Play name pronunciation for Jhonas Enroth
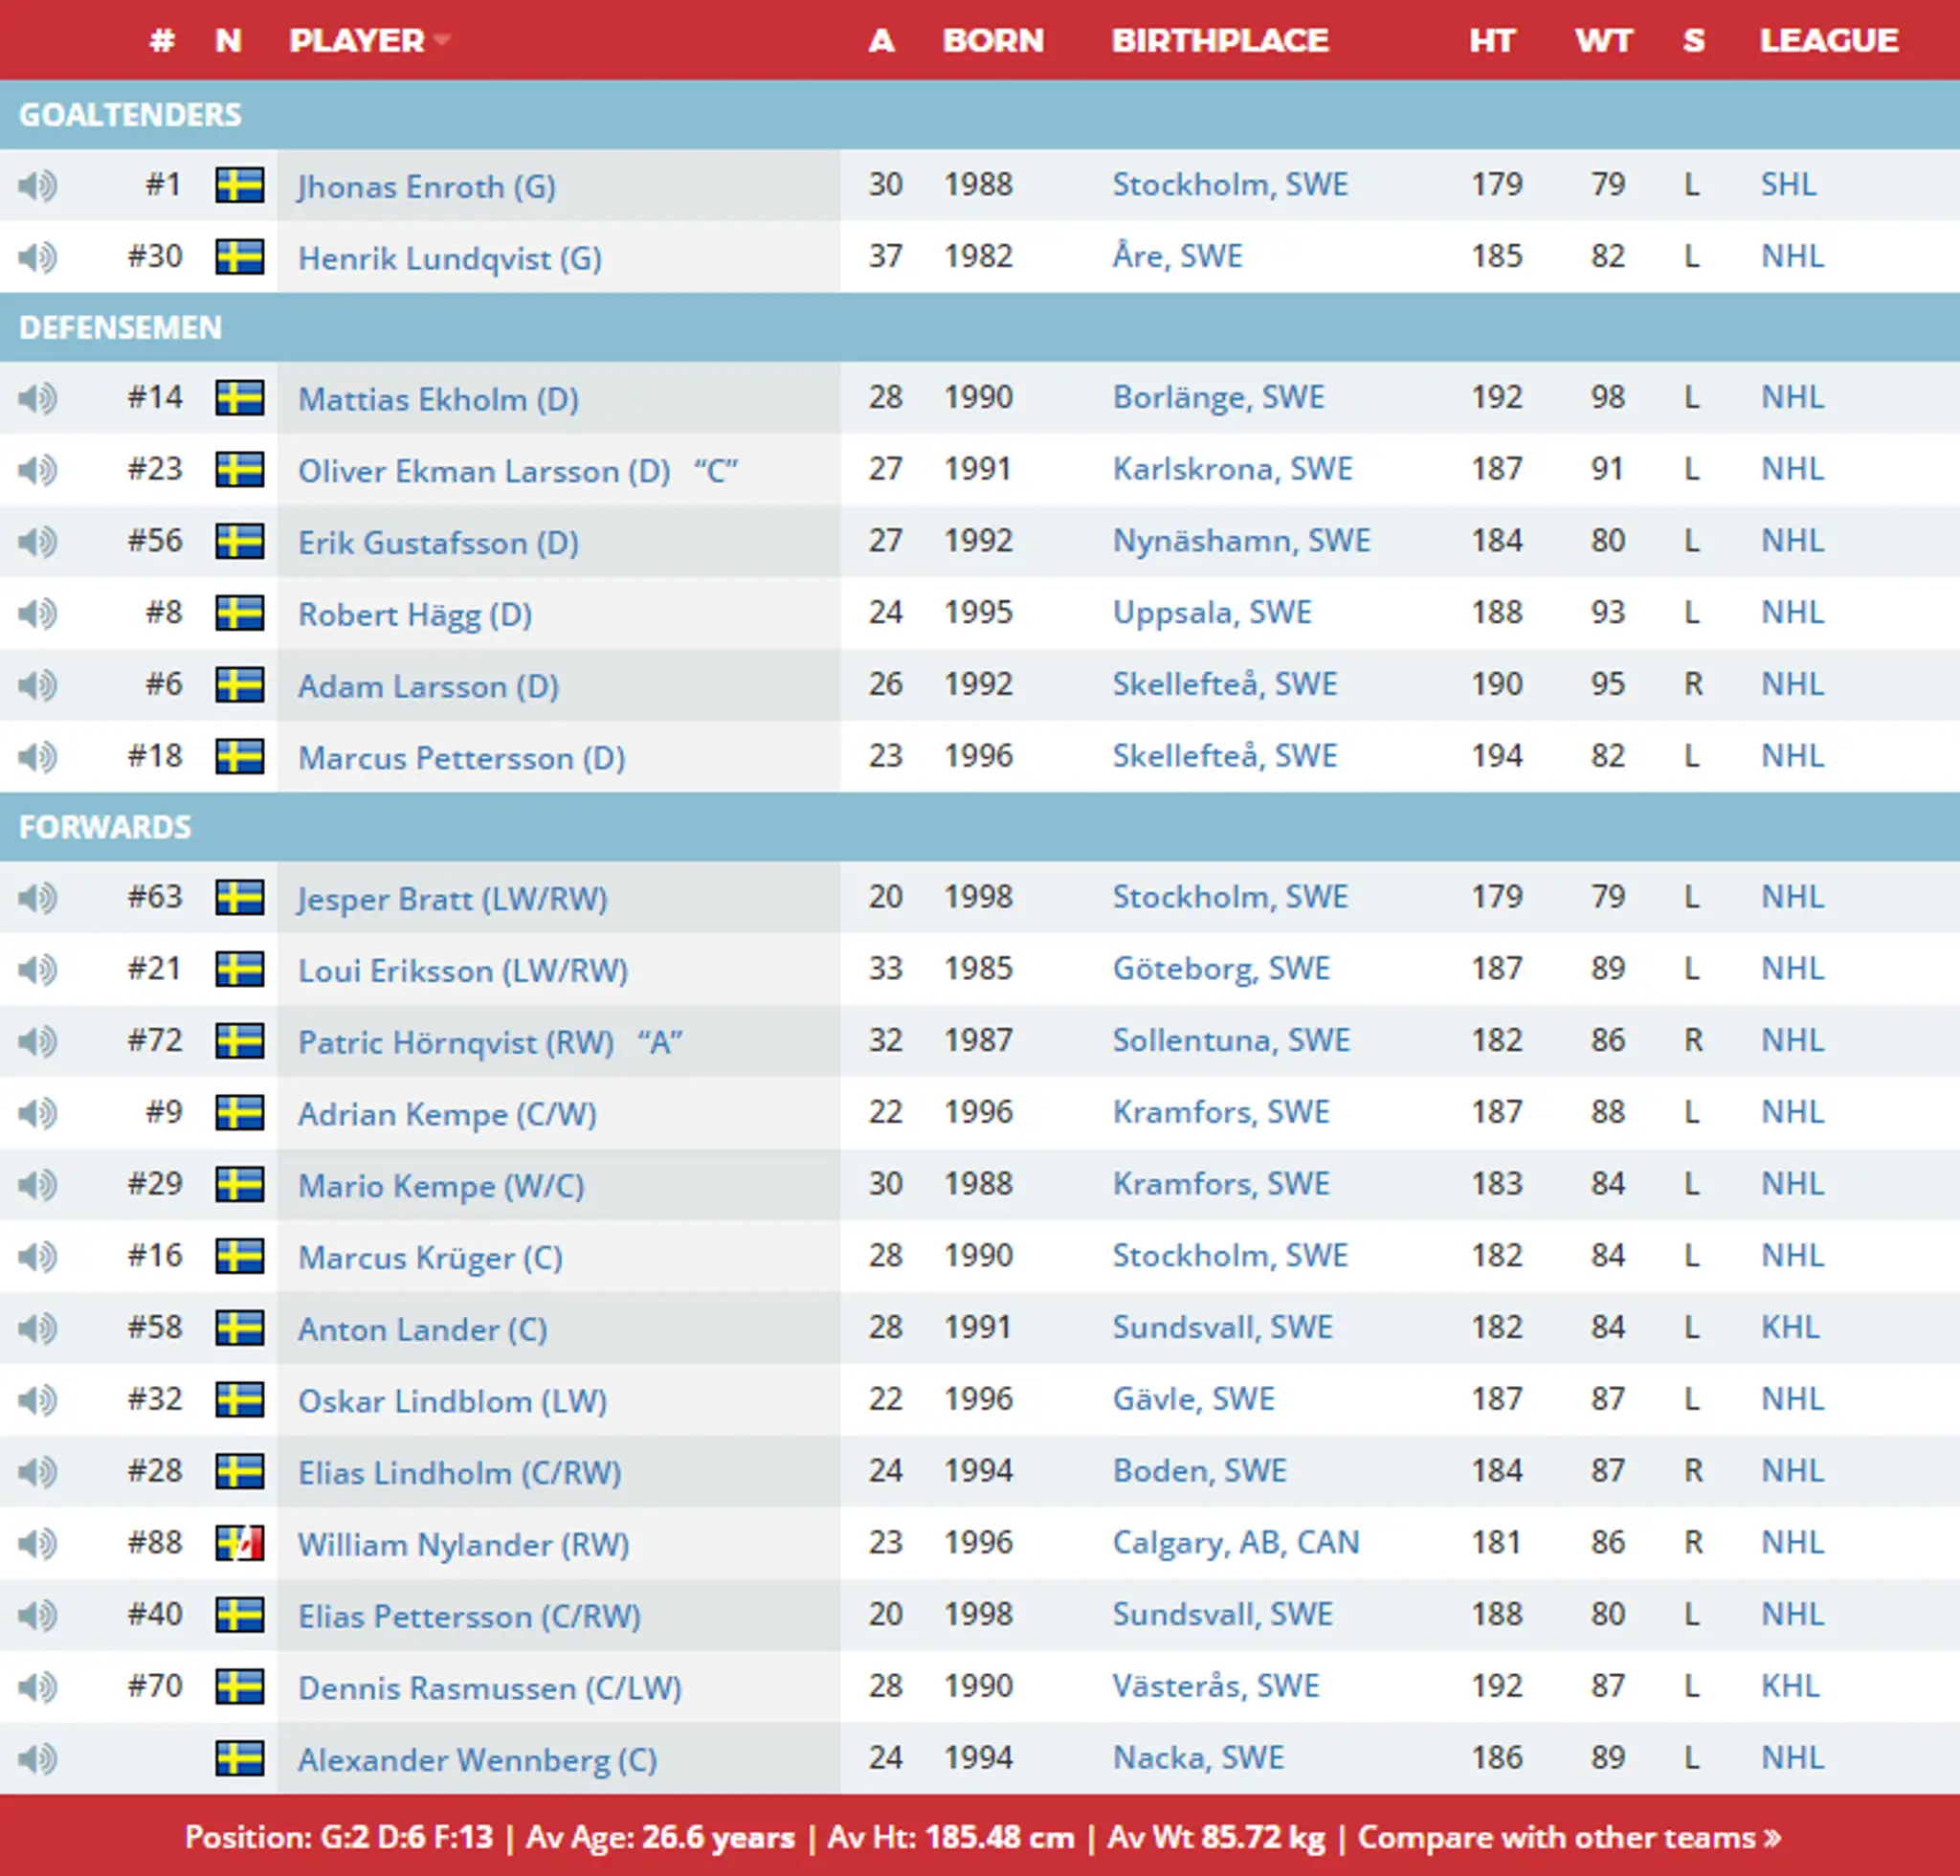 (38, 186)
